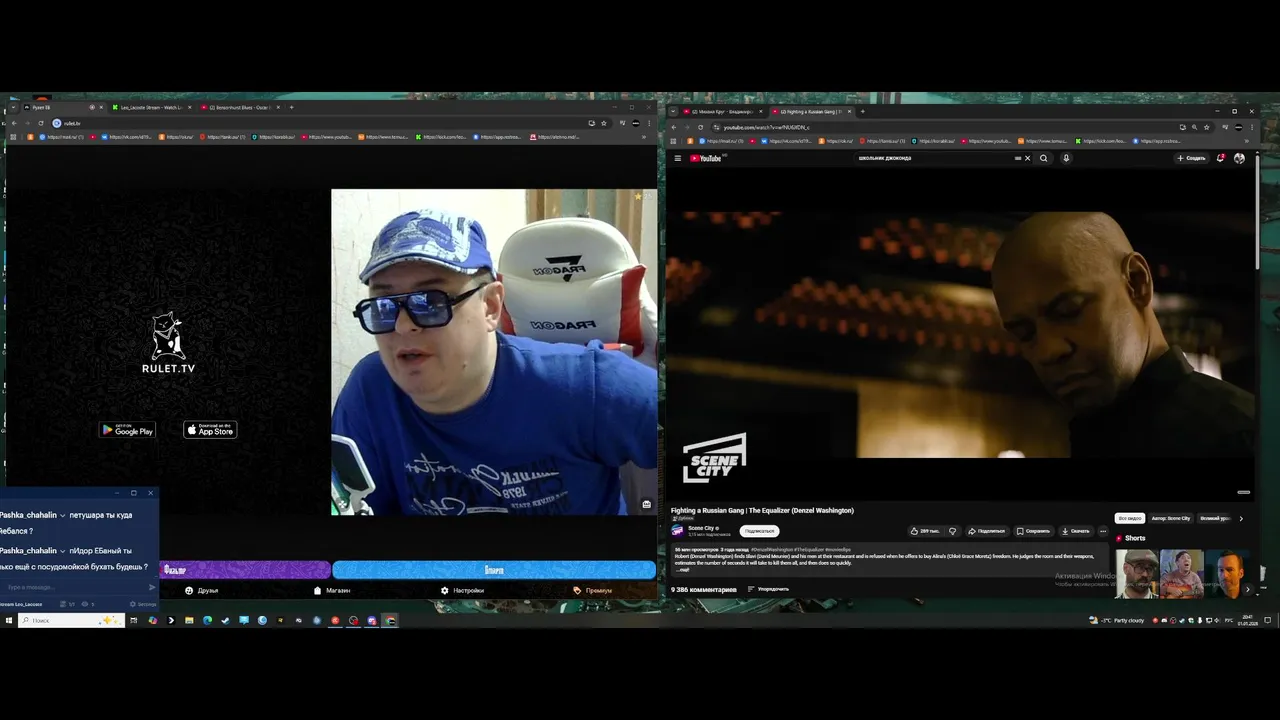Screen dimensions: 1280x720
Task: Open a new tab in the YouTube window
Action: (863, 111)
